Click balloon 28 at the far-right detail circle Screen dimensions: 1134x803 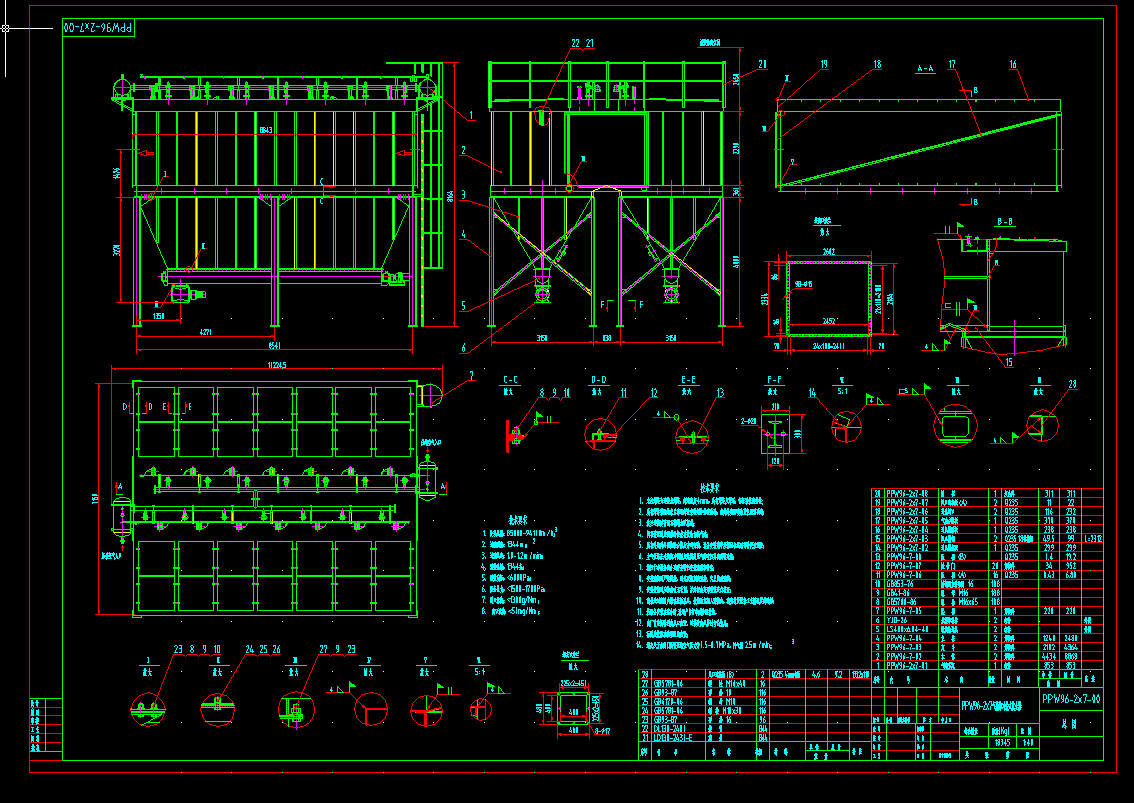1072,383
